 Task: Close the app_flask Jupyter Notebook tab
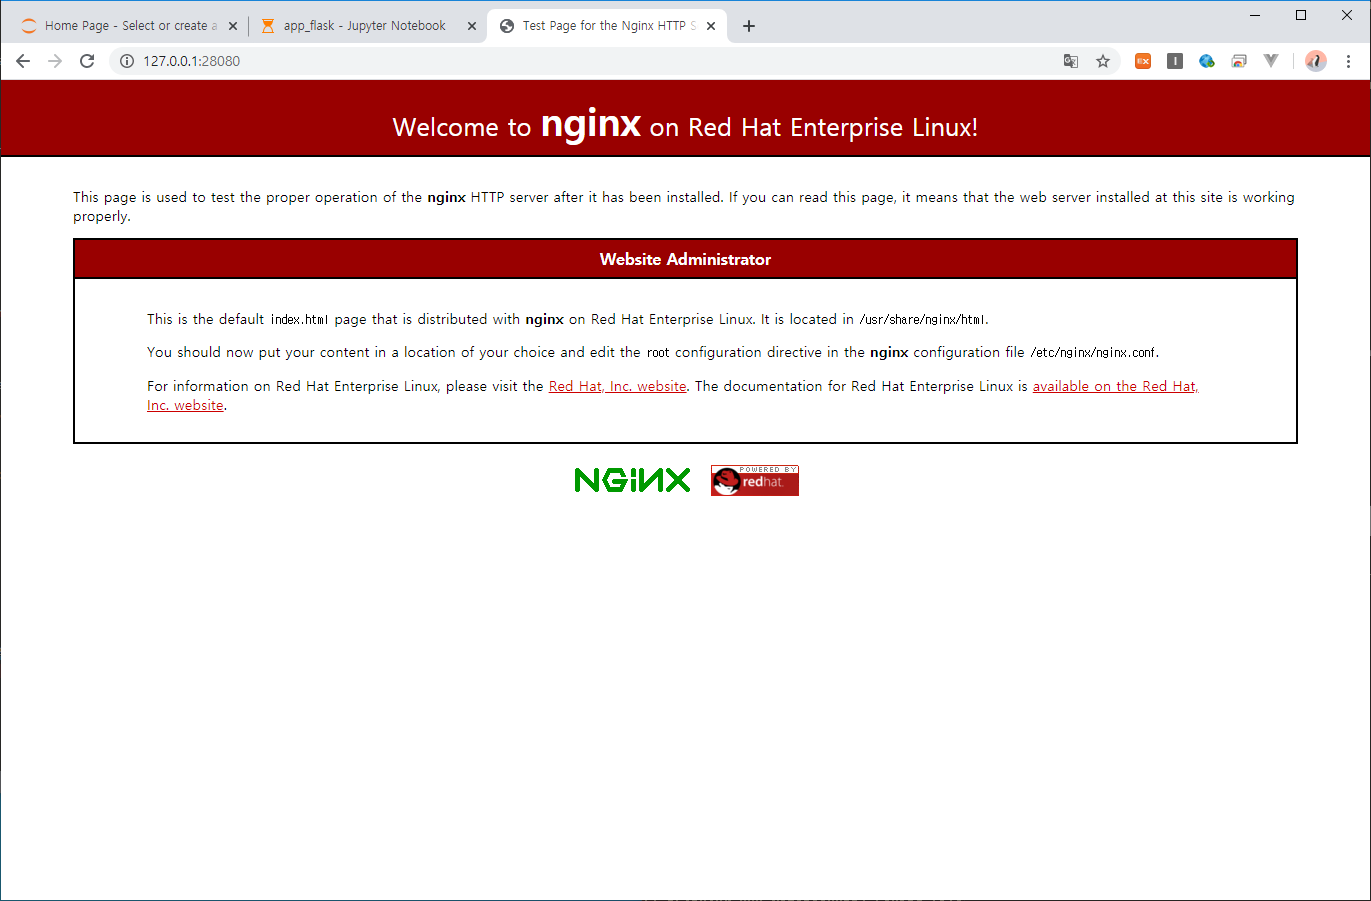pyautogui.click(x=472, y=26)
